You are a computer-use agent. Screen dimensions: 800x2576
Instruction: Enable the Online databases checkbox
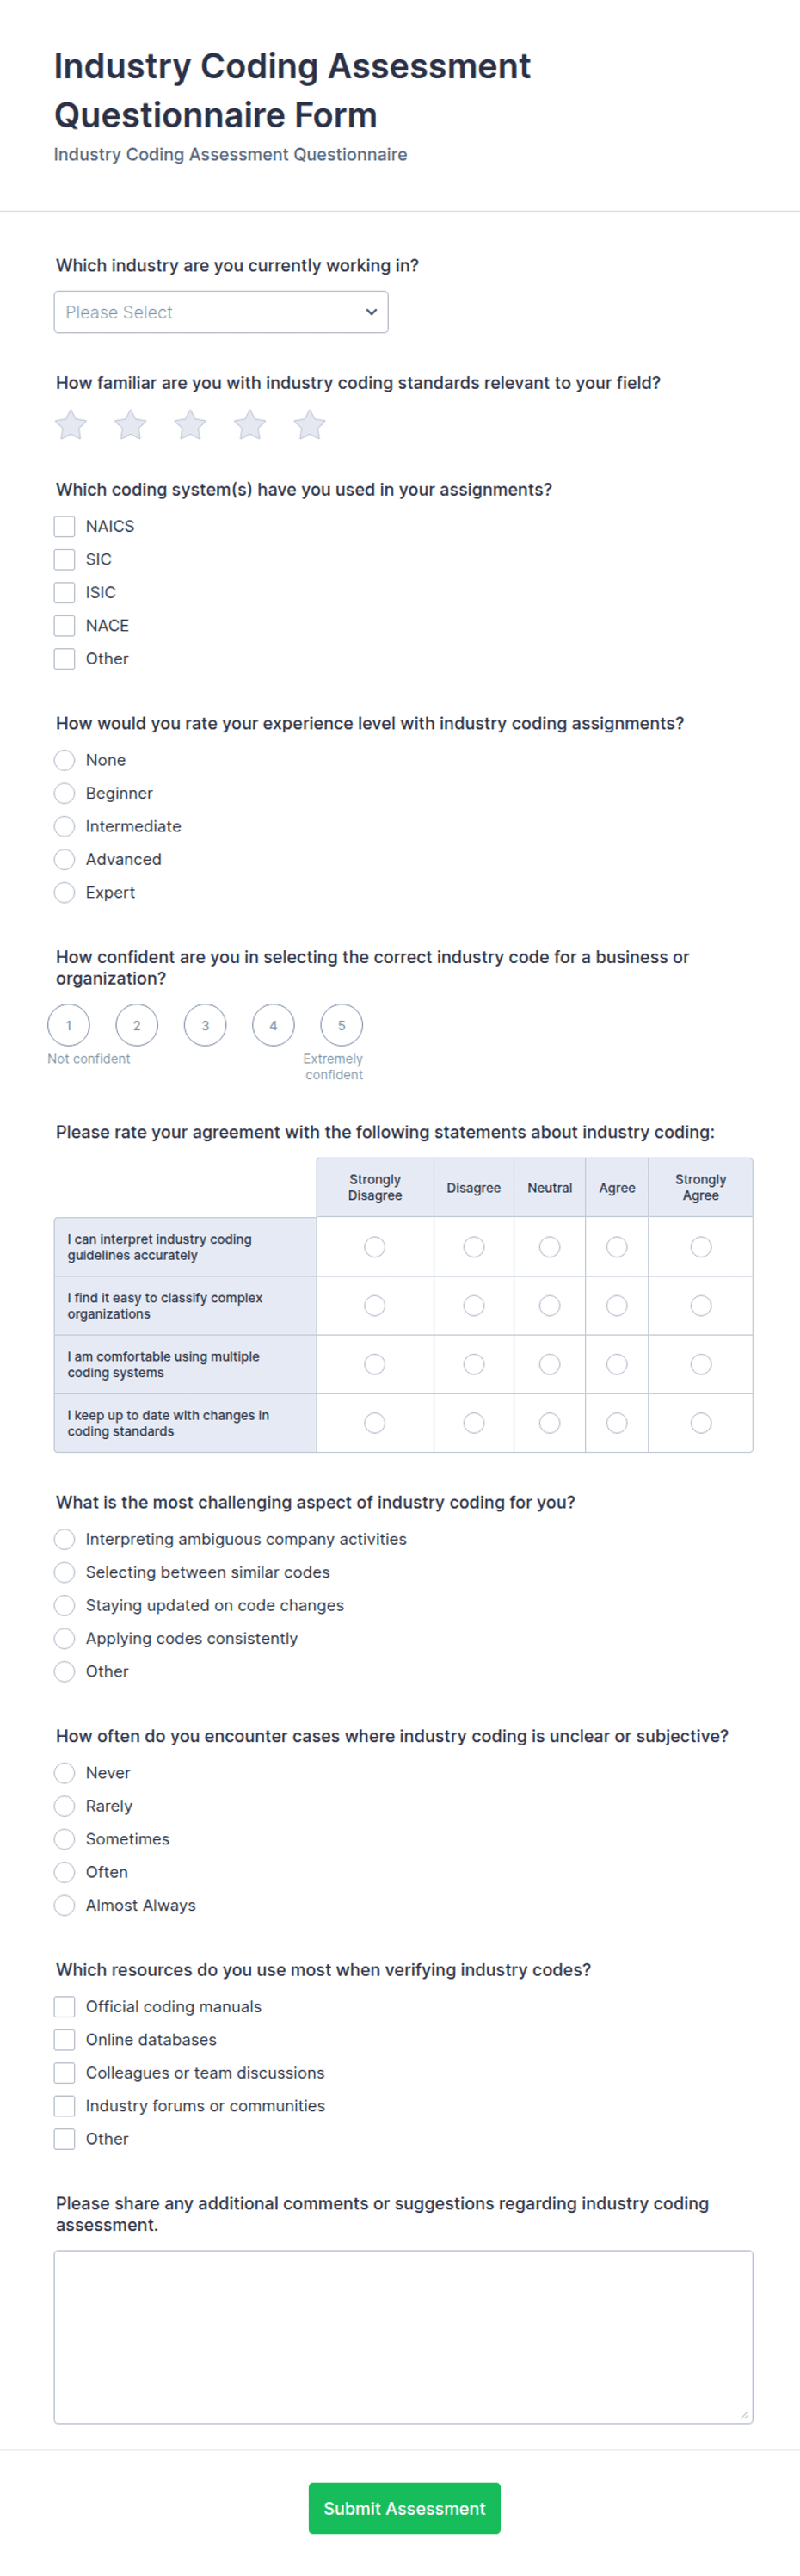[64, 2039]
